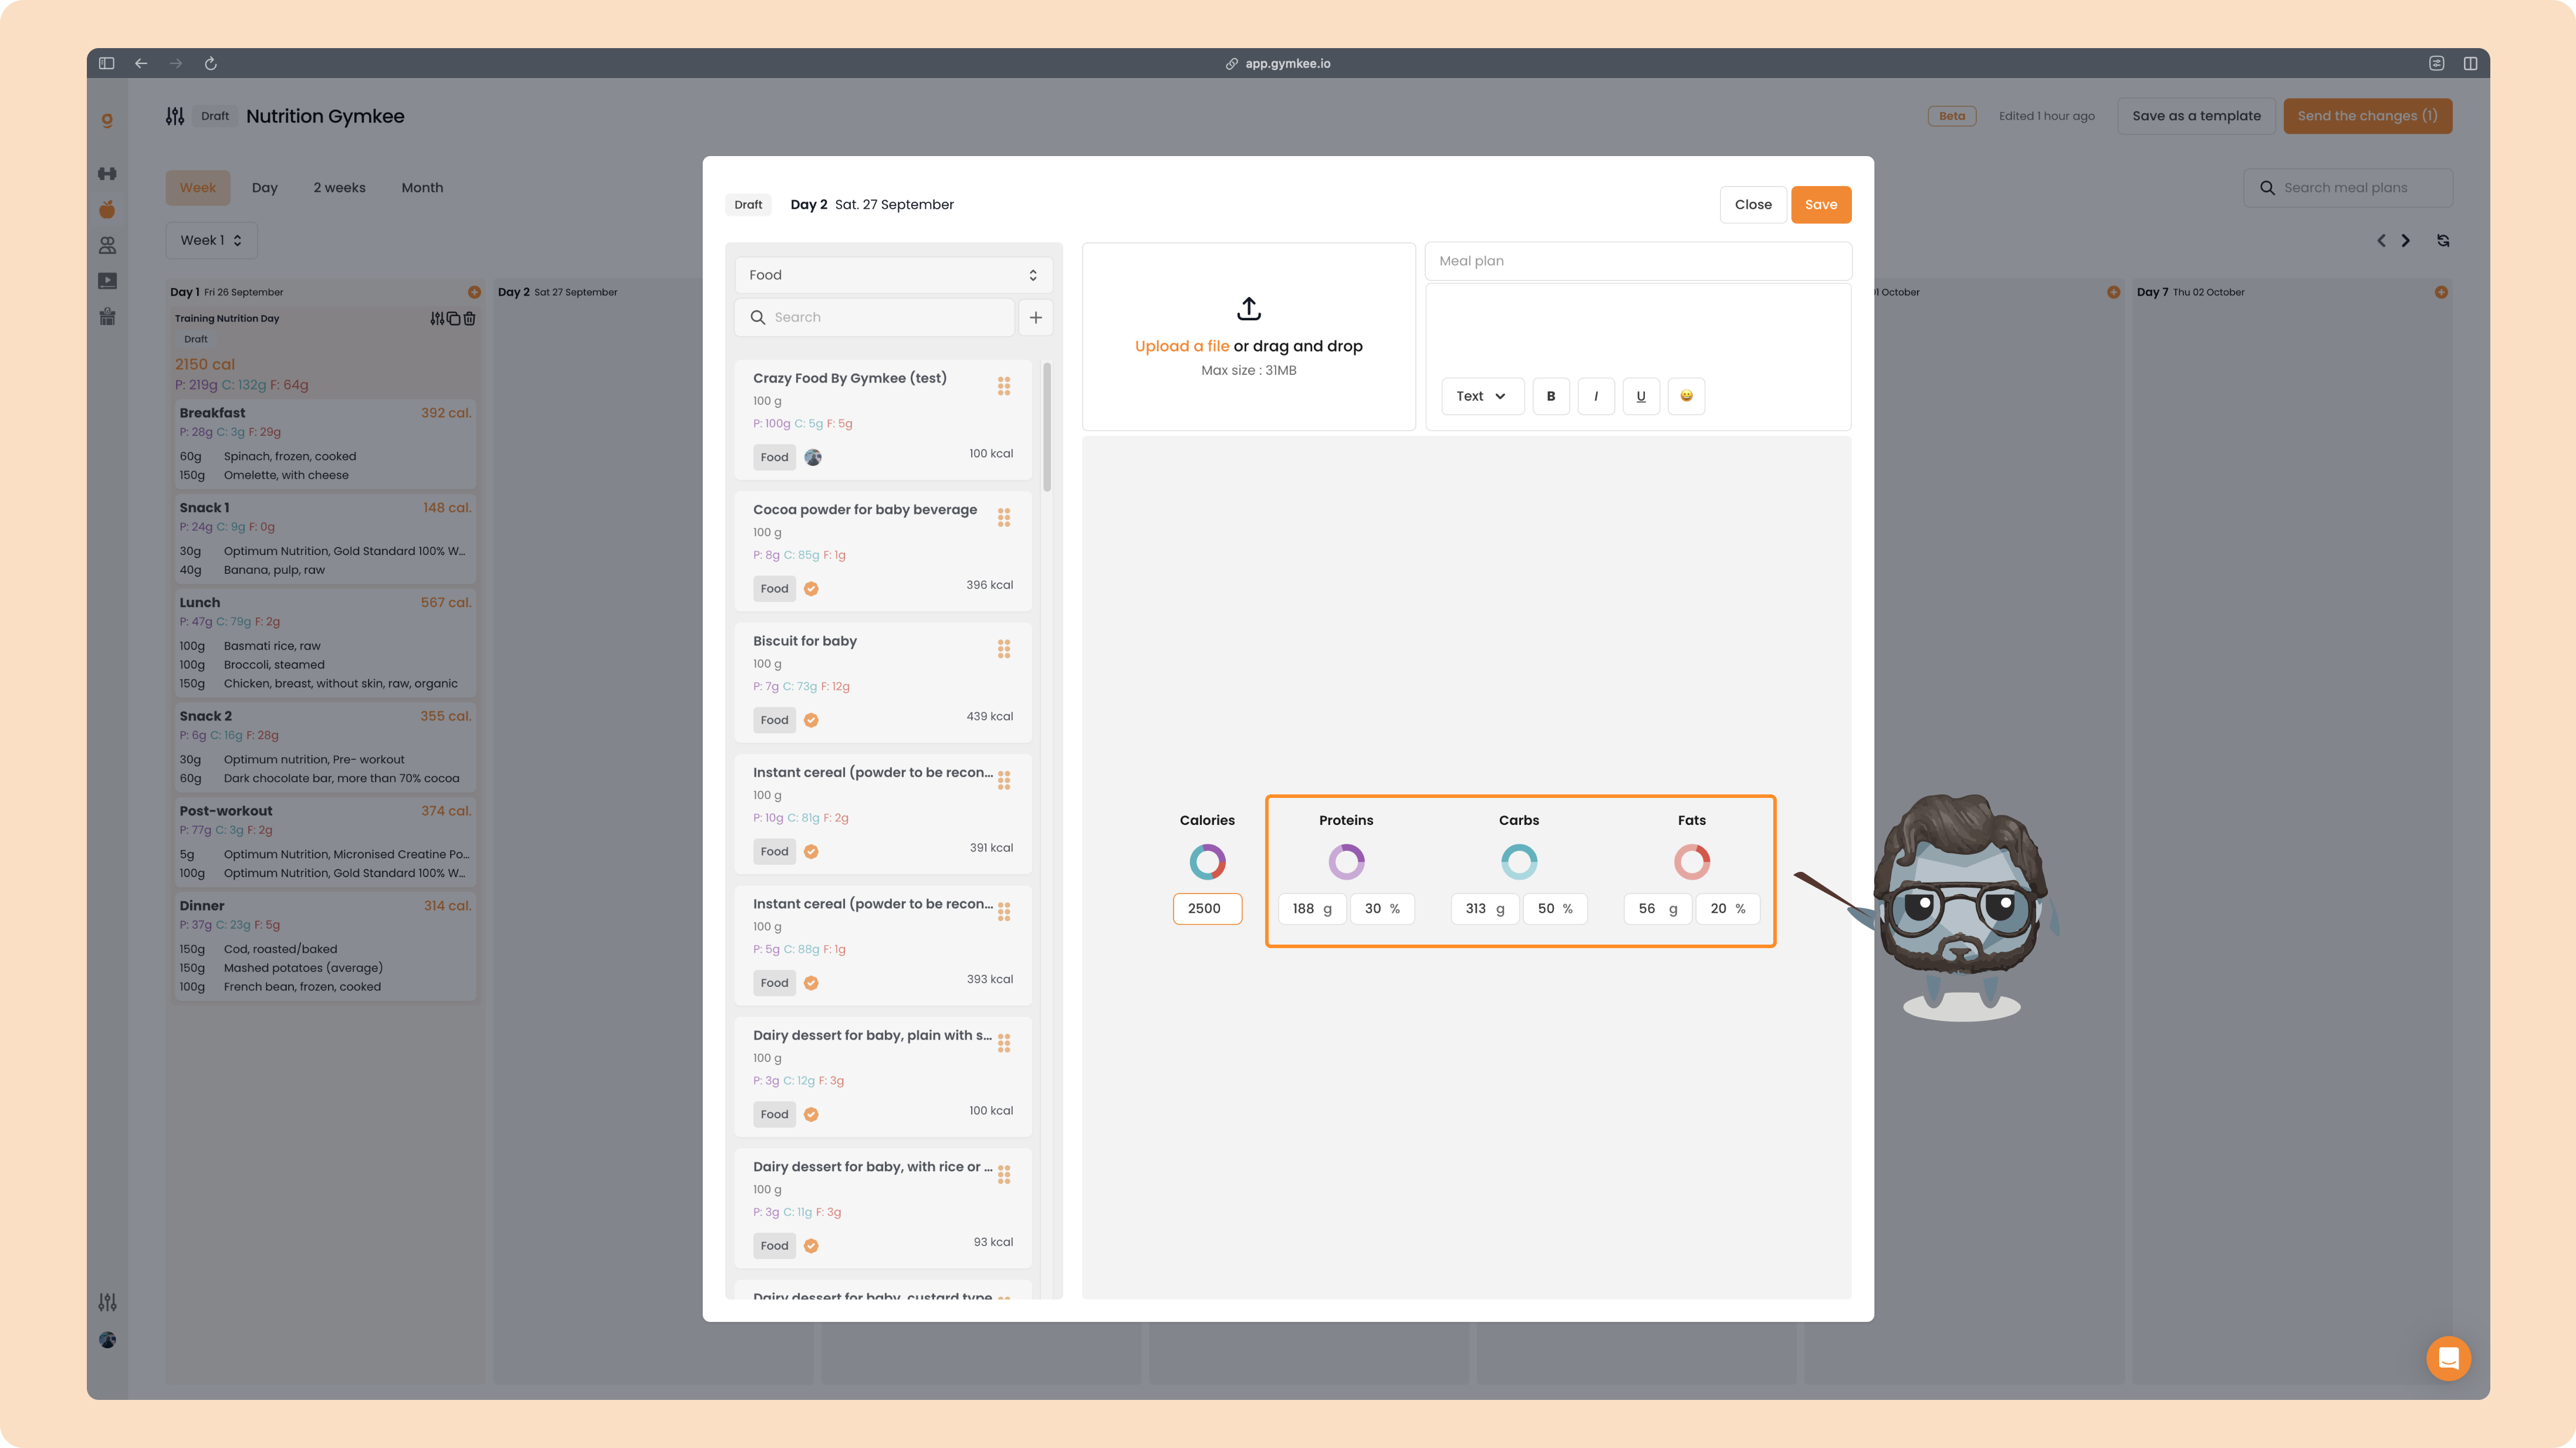Open the Text style dropdown
The height and width of the screenshot is (1448, 2576).
1482,396
